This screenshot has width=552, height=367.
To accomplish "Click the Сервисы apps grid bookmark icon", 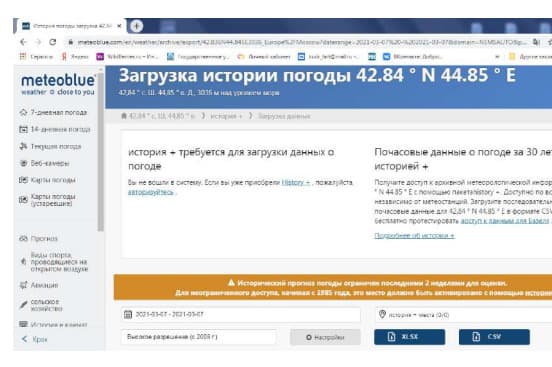I will pos(23,56).
